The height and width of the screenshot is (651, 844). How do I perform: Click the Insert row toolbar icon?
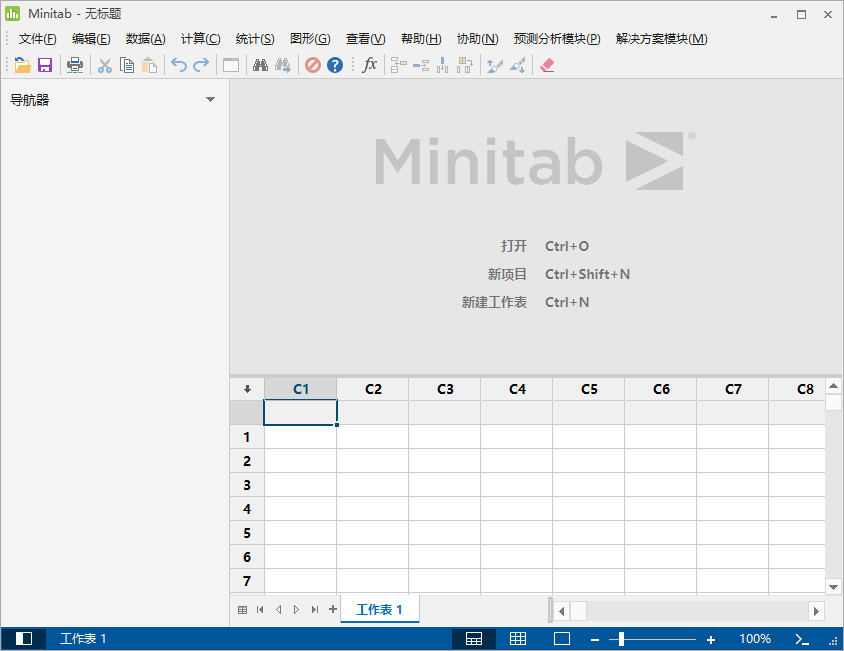421,65
